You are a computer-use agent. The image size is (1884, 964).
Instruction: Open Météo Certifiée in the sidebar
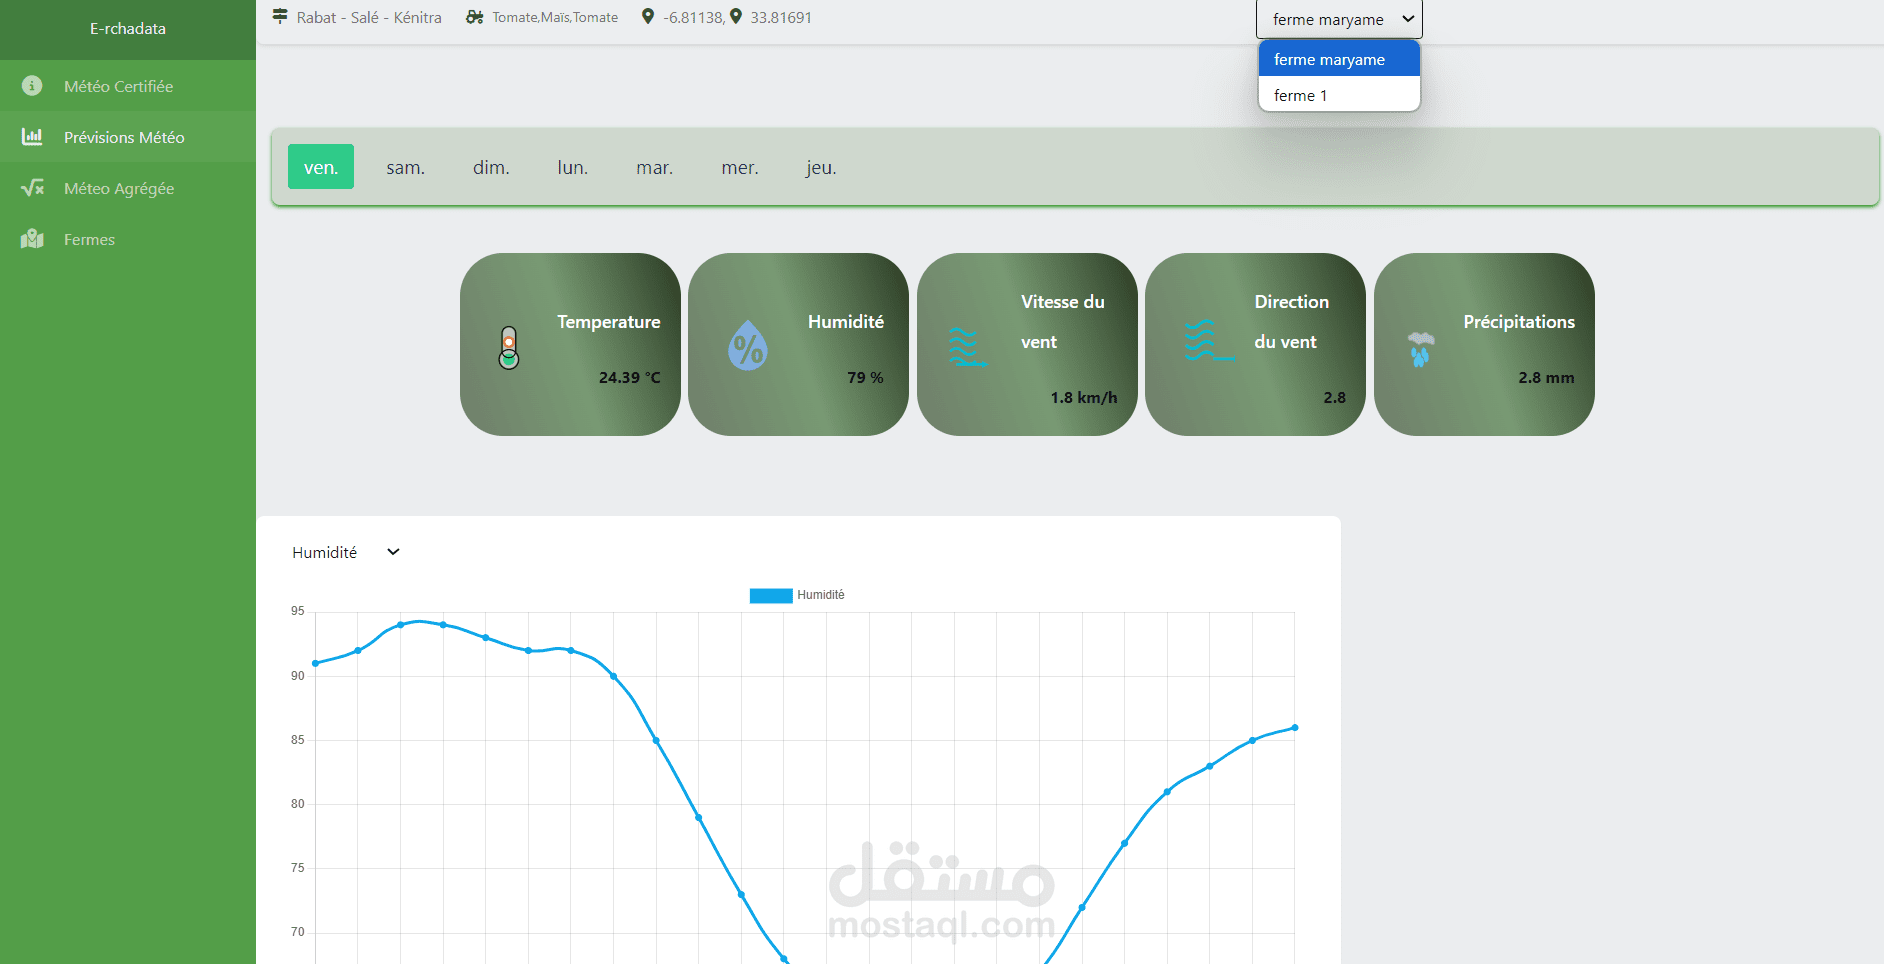pos(128,86)
